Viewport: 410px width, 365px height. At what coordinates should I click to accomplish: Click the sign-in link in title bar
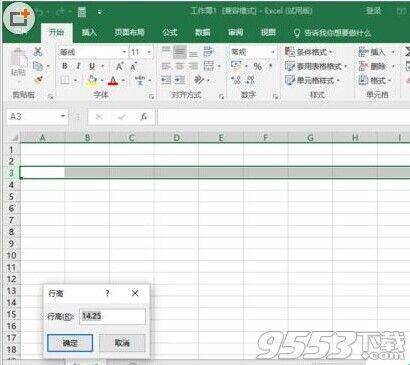(374, 11)
